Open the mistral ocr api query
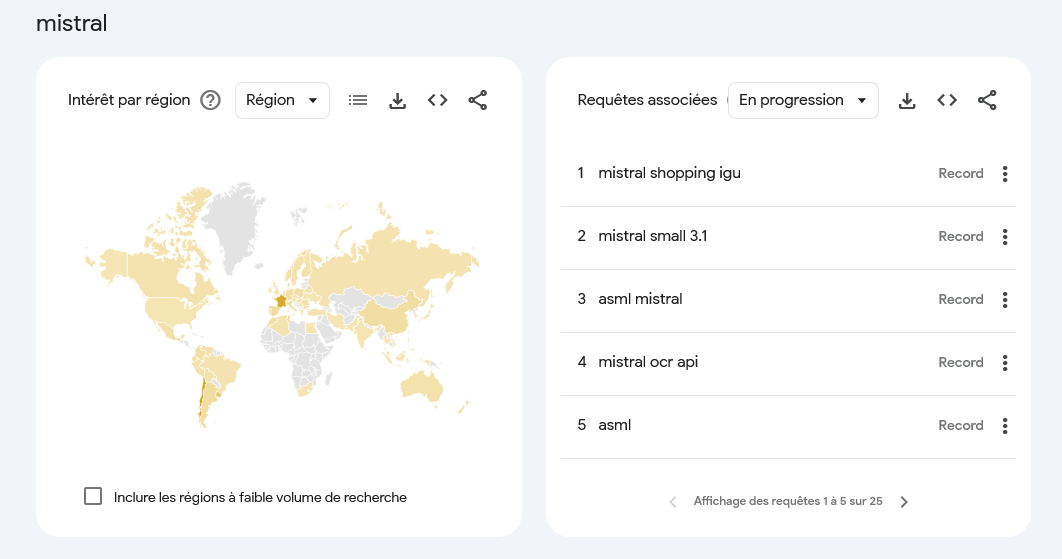1062x559 pixels. coord(647,362)
